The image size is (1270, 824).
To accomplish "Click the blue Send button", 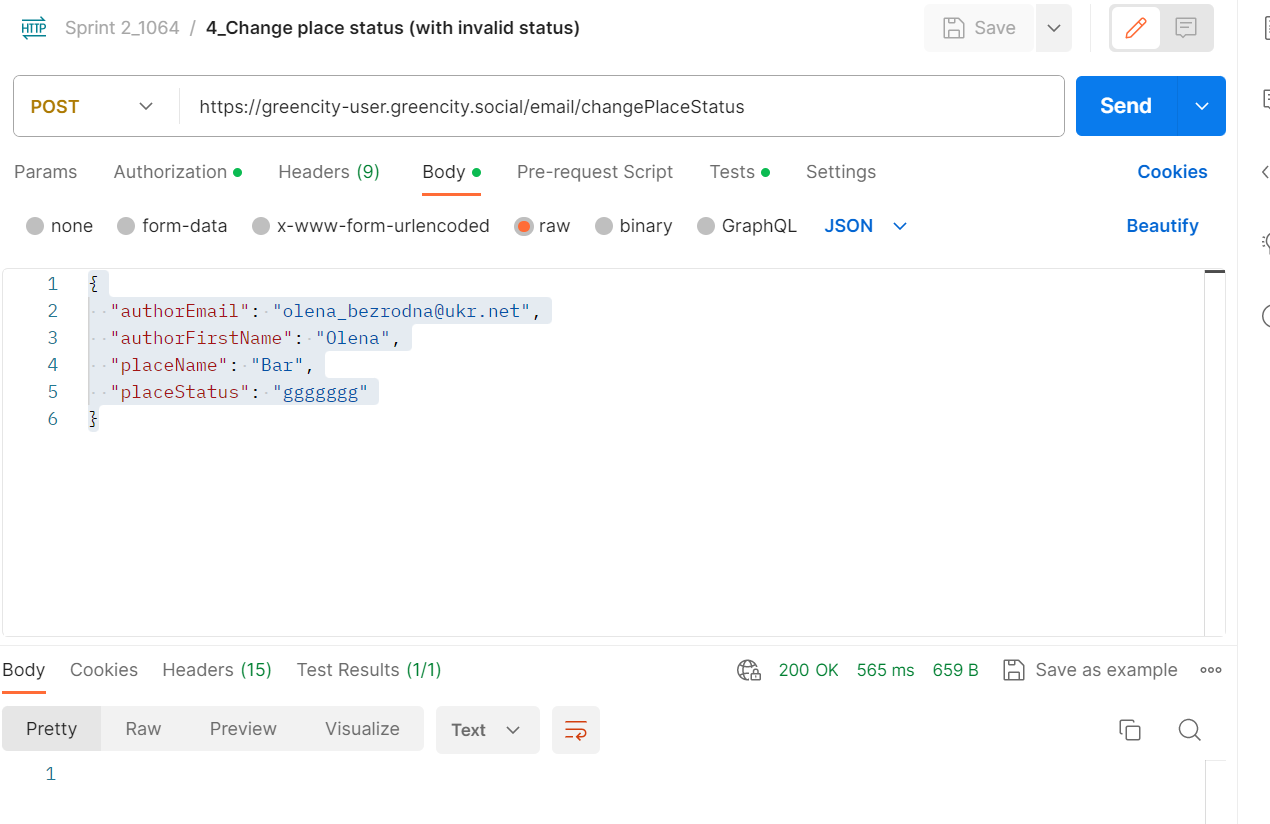I will 1126,106.
